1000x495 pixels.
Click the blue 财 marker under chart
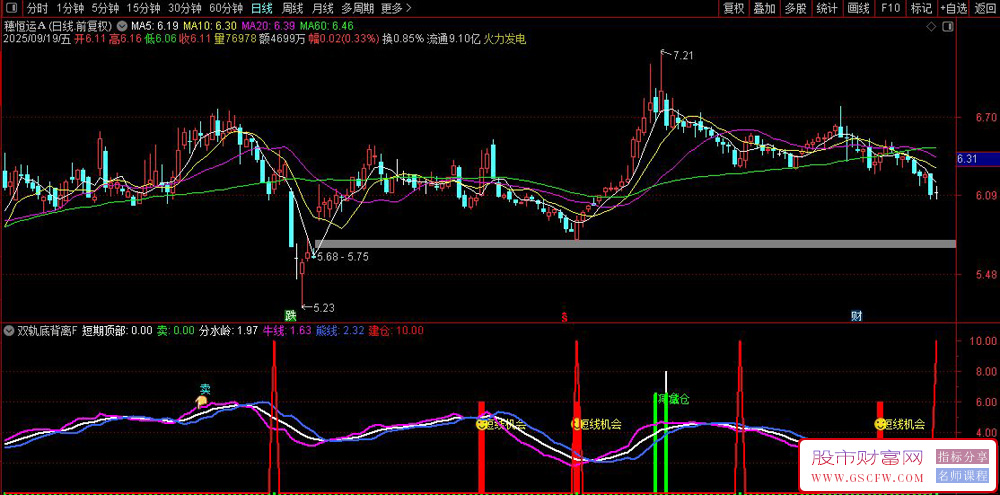click(856, 315)
